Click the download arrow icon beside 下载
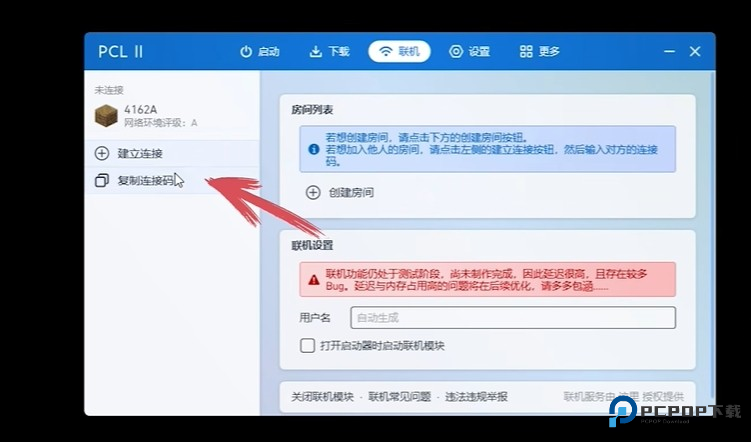 click(315, 52)
